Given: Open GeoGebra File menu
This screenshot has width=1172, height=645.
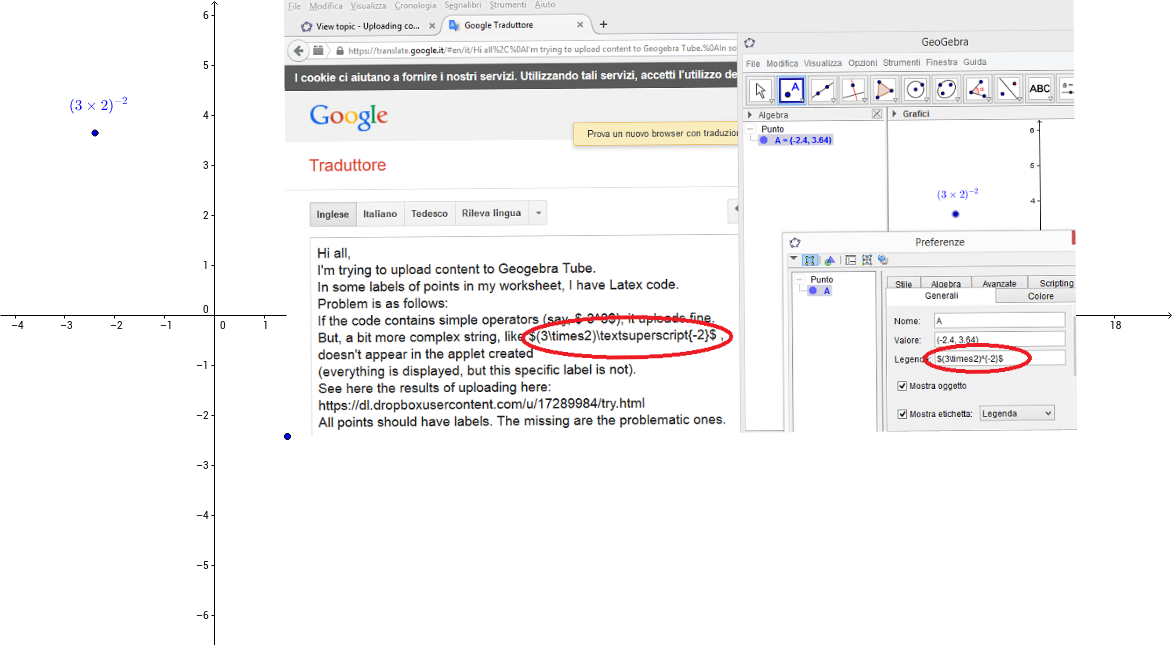Looking at the screenshot, I should click(753, 64).
